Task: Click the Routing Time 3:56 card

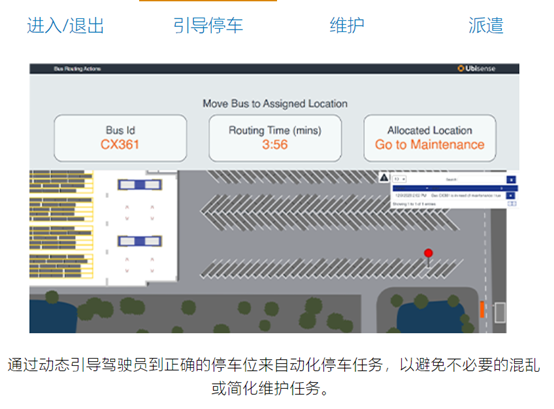Action: tap(275, 138)
